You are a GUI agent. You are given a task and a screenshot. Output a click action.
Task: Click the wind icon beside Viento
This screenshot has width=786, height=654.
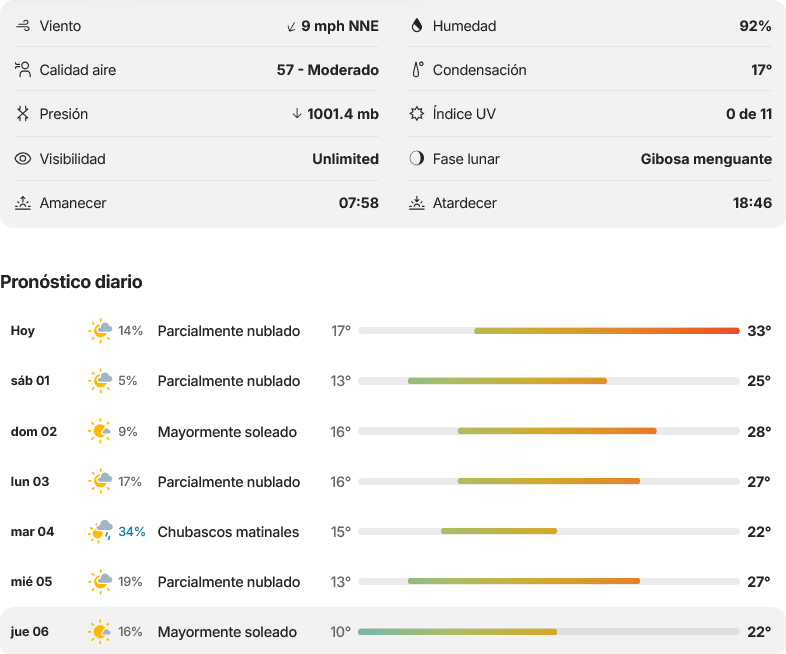coord(23,26)
